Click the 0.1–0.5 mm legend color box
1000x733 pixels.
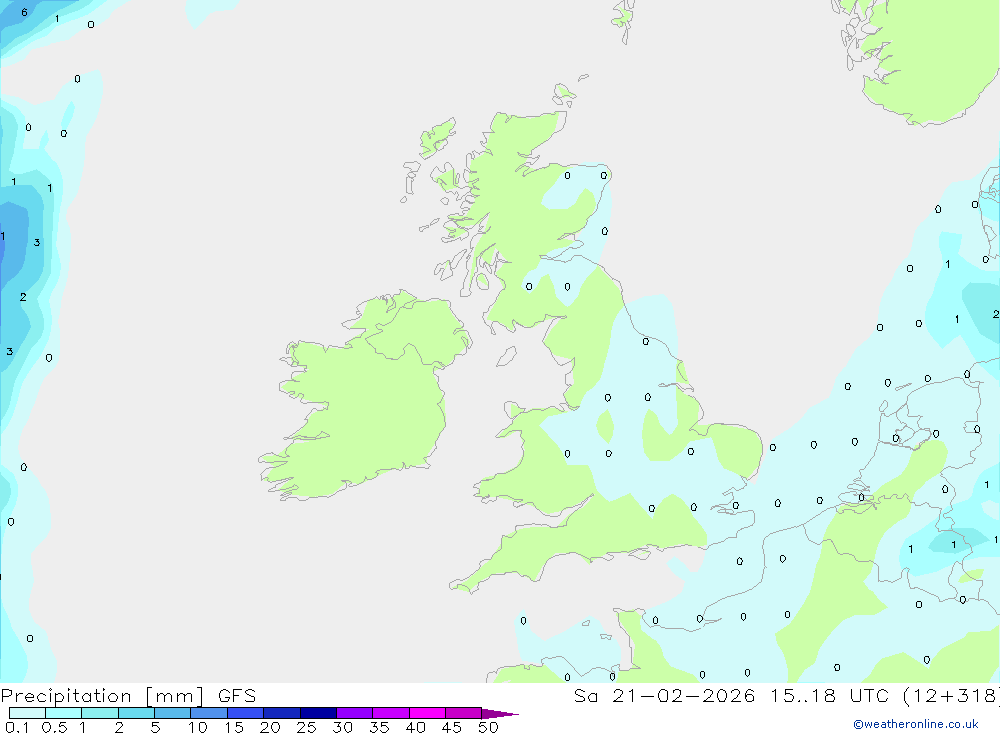[x=27, y=713]
